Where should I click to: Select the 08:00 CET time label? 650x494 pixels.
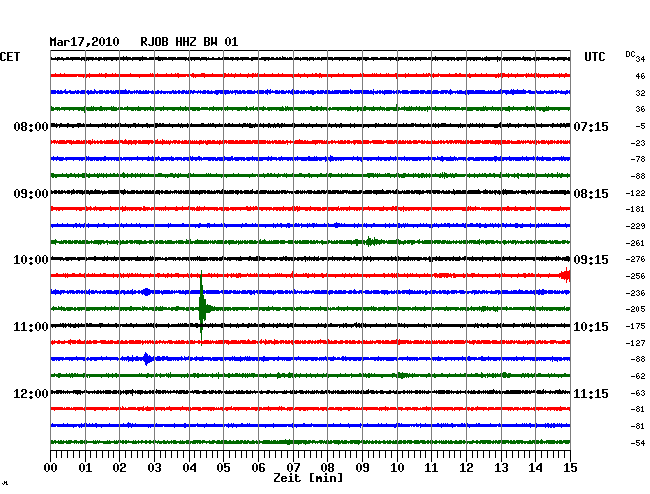(31, 126)
